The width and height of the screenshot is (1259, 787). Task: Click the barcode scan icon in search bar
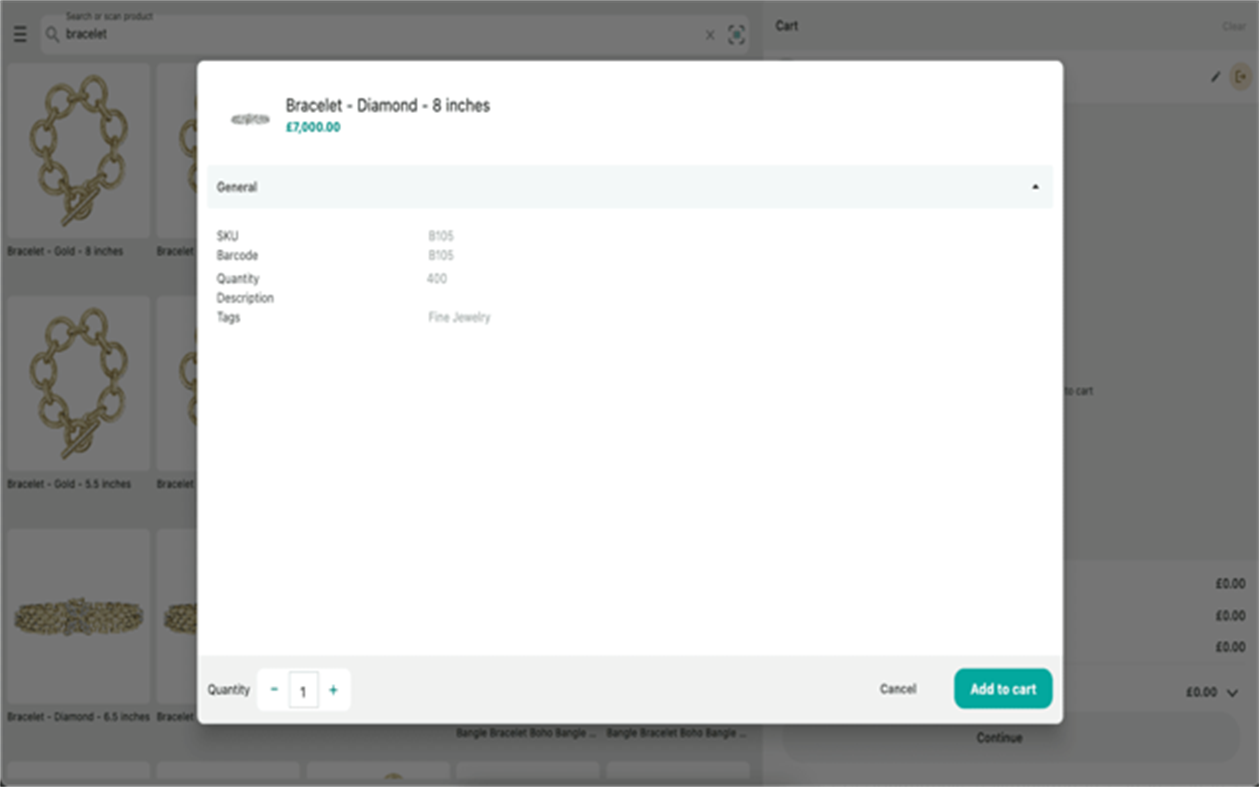pyautogui.click(x=737, y=33)
